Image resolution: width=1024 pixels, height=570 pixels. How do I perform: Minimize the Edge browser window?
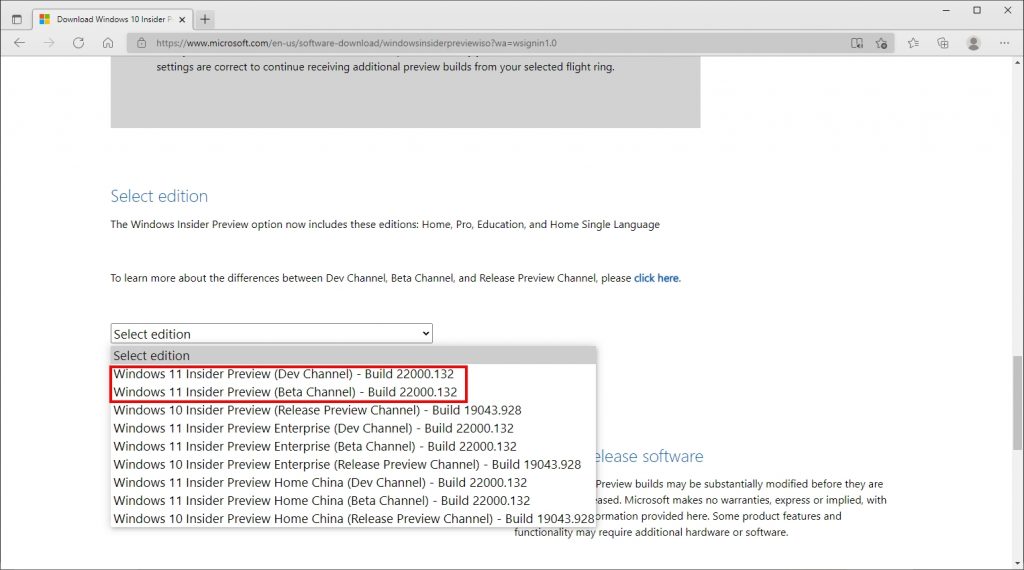click(946, 10)
